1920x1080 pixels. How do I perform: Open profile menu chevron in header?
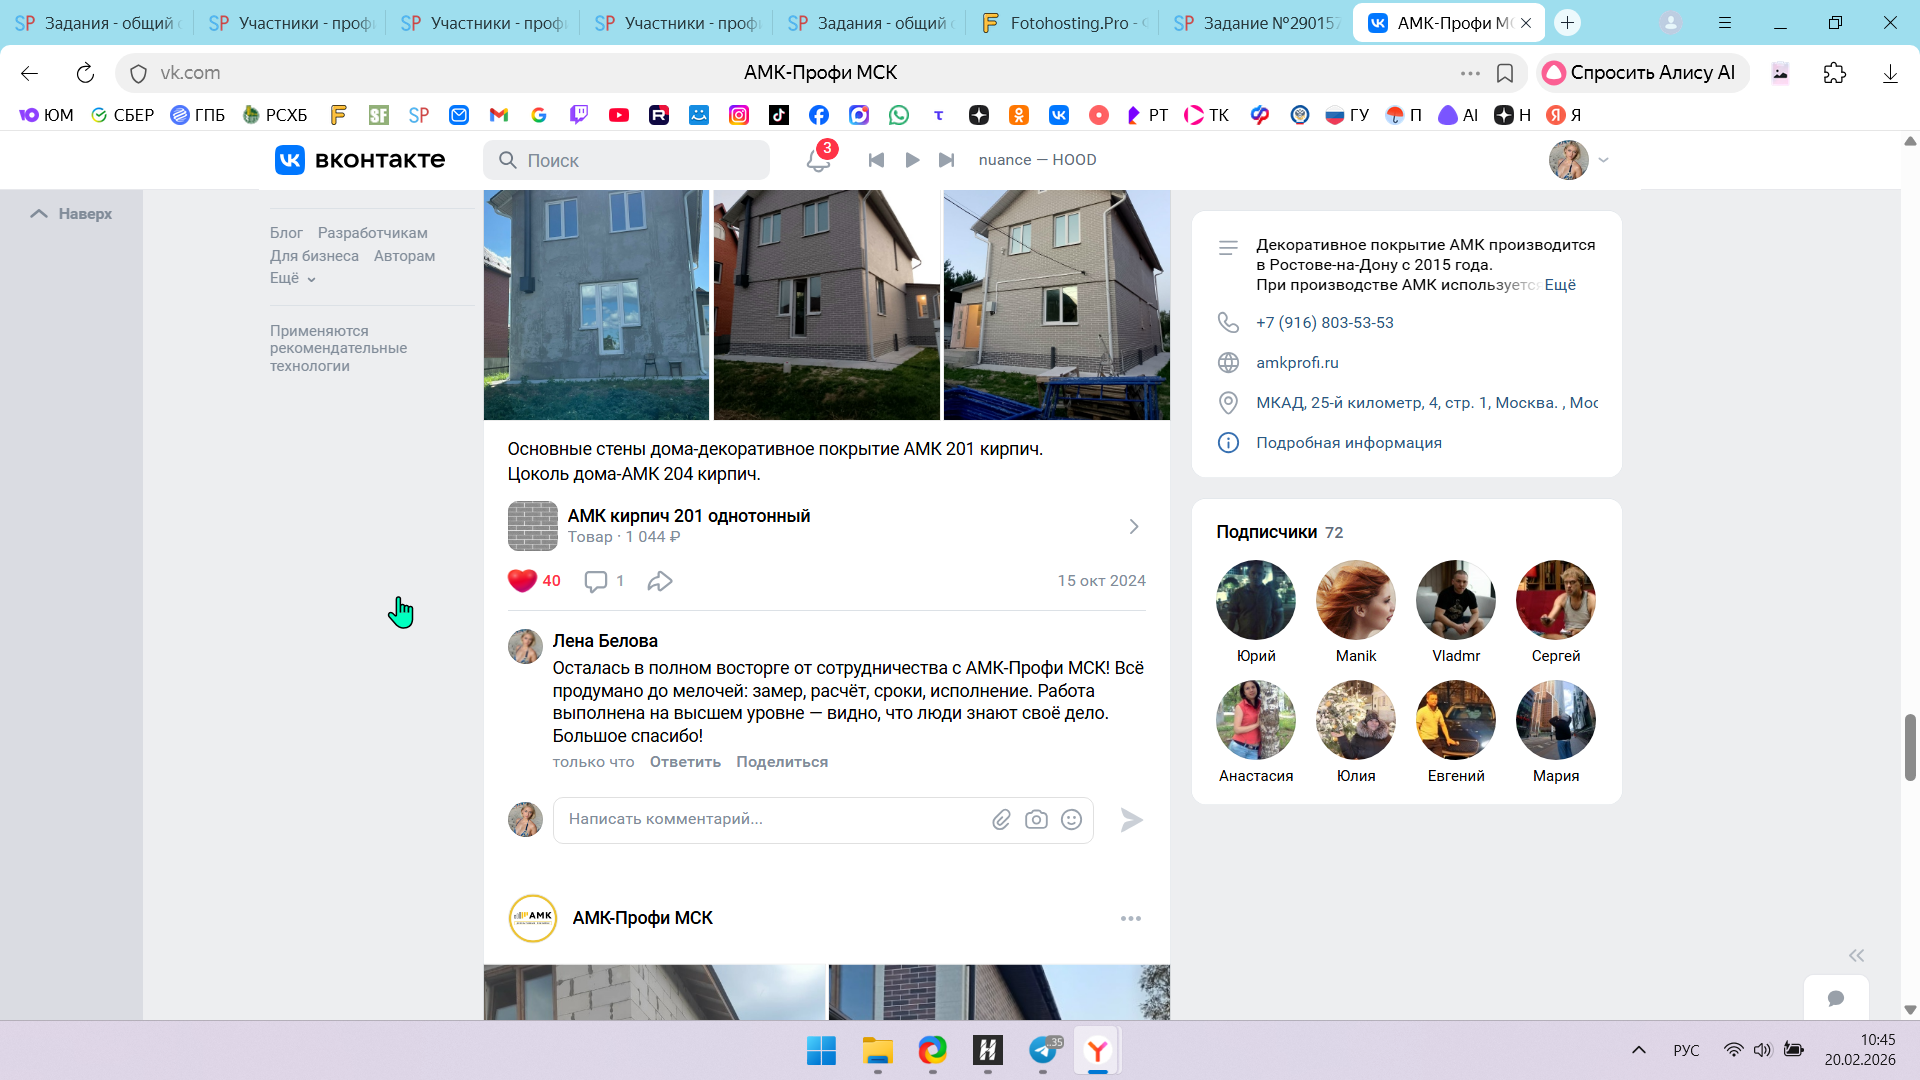click(1603, 160)
